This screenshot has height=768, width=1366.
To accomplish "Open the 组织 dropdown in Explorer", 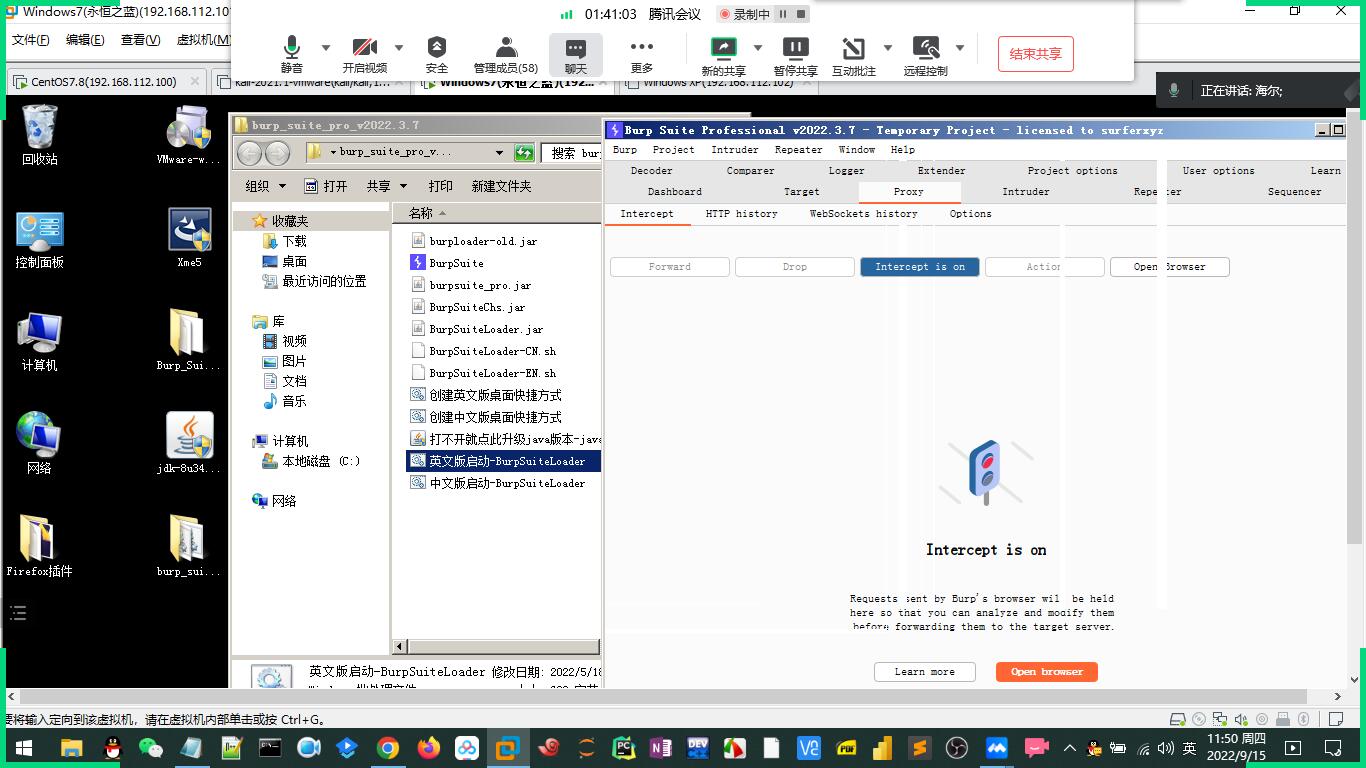I will pyautogui.click(x=266, y=186).
